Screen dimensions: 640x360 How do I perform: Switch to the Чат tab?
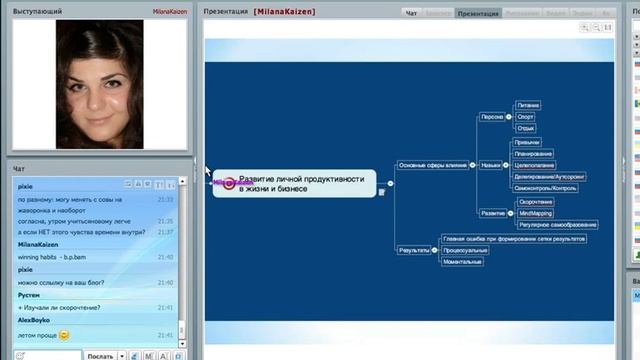411,13
